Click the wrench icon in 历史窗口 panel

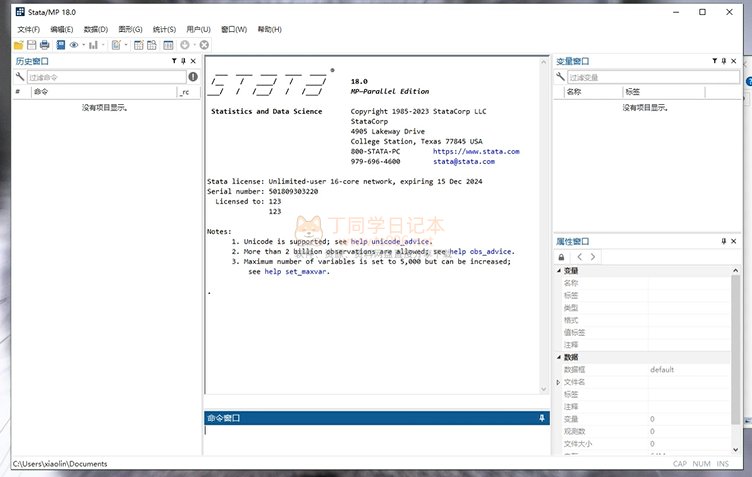[19, 77]
